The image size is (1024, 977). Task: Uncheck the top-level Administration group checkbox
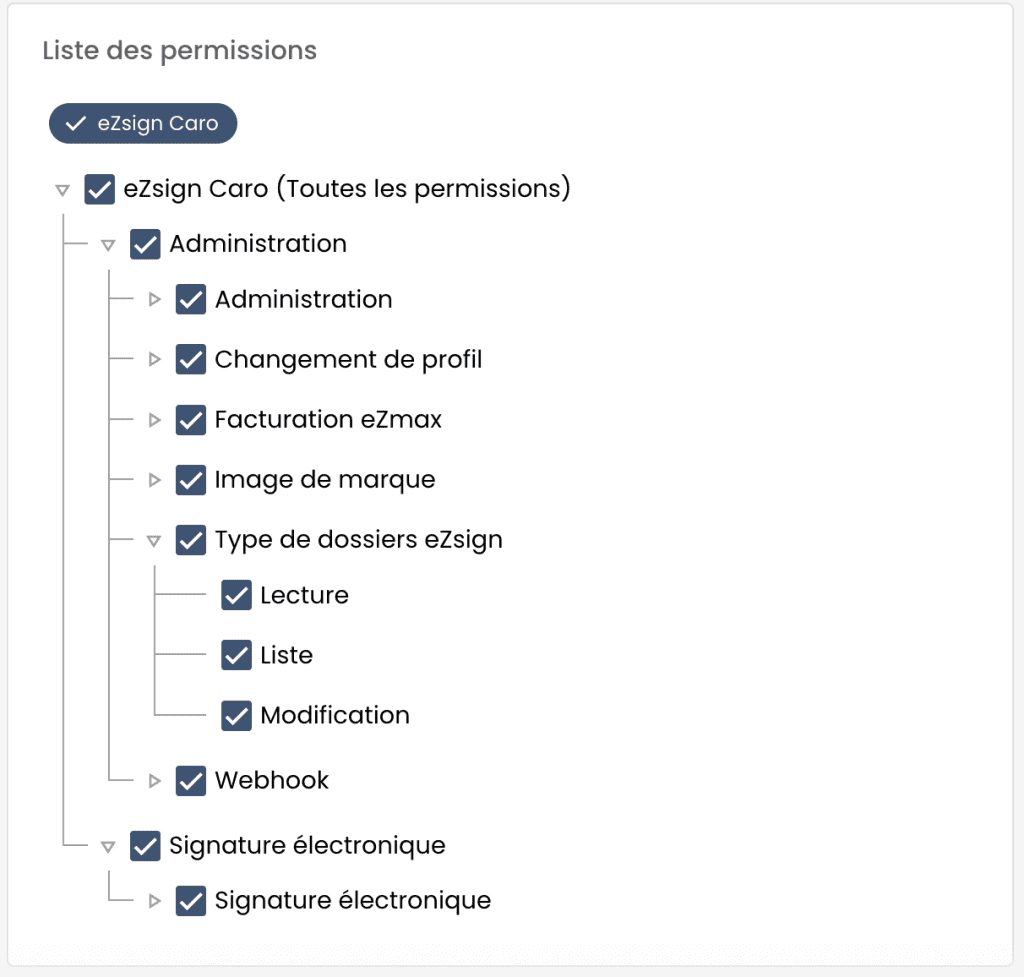(145, 244)
